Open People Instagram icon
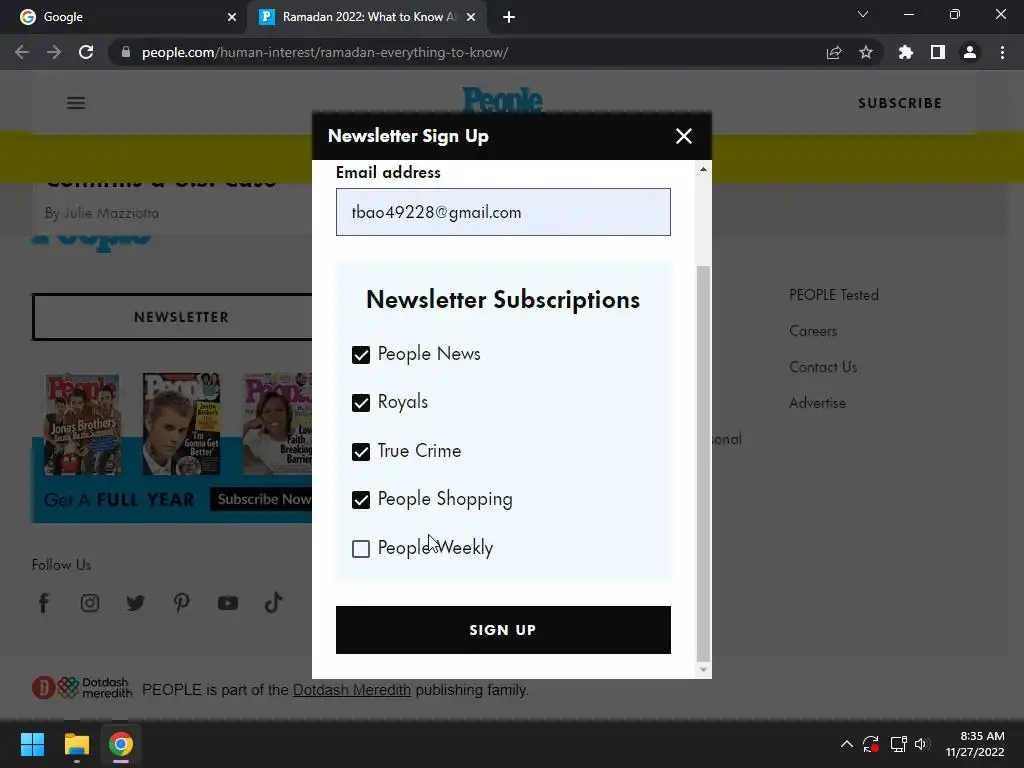This screenshot has height=768, width=1024. point(90,603)
